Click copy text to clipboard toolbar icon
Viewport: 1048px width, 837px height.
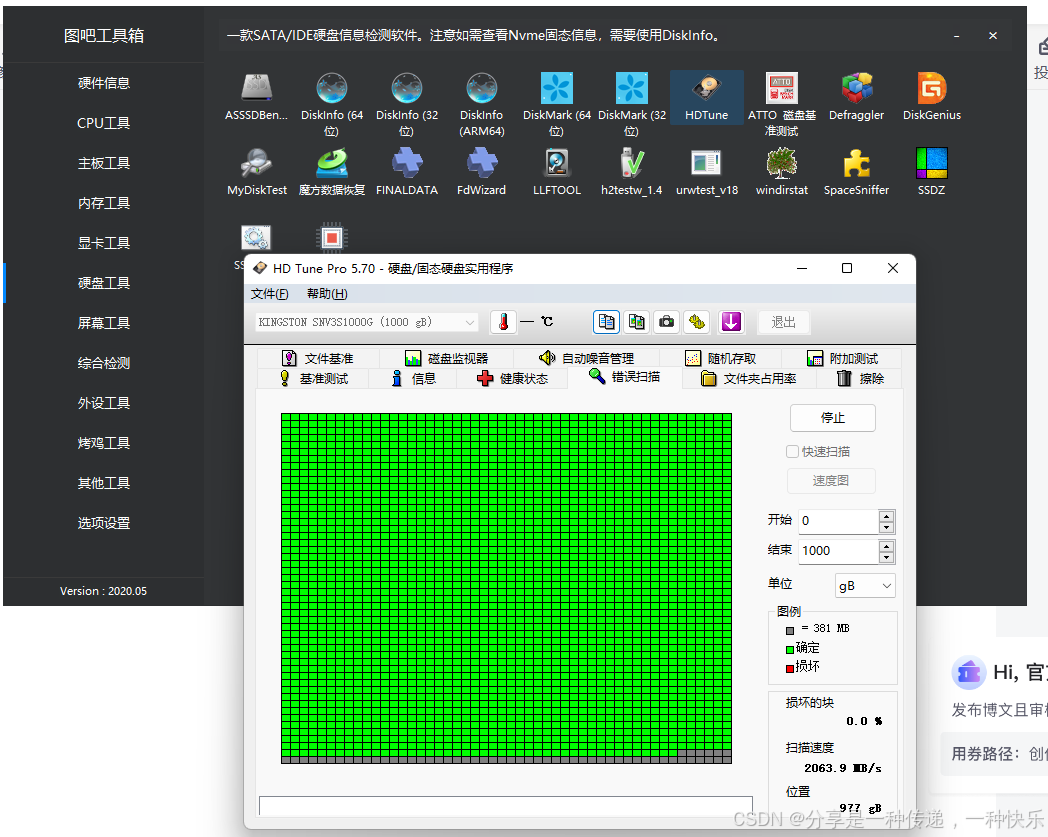(606, 322)
